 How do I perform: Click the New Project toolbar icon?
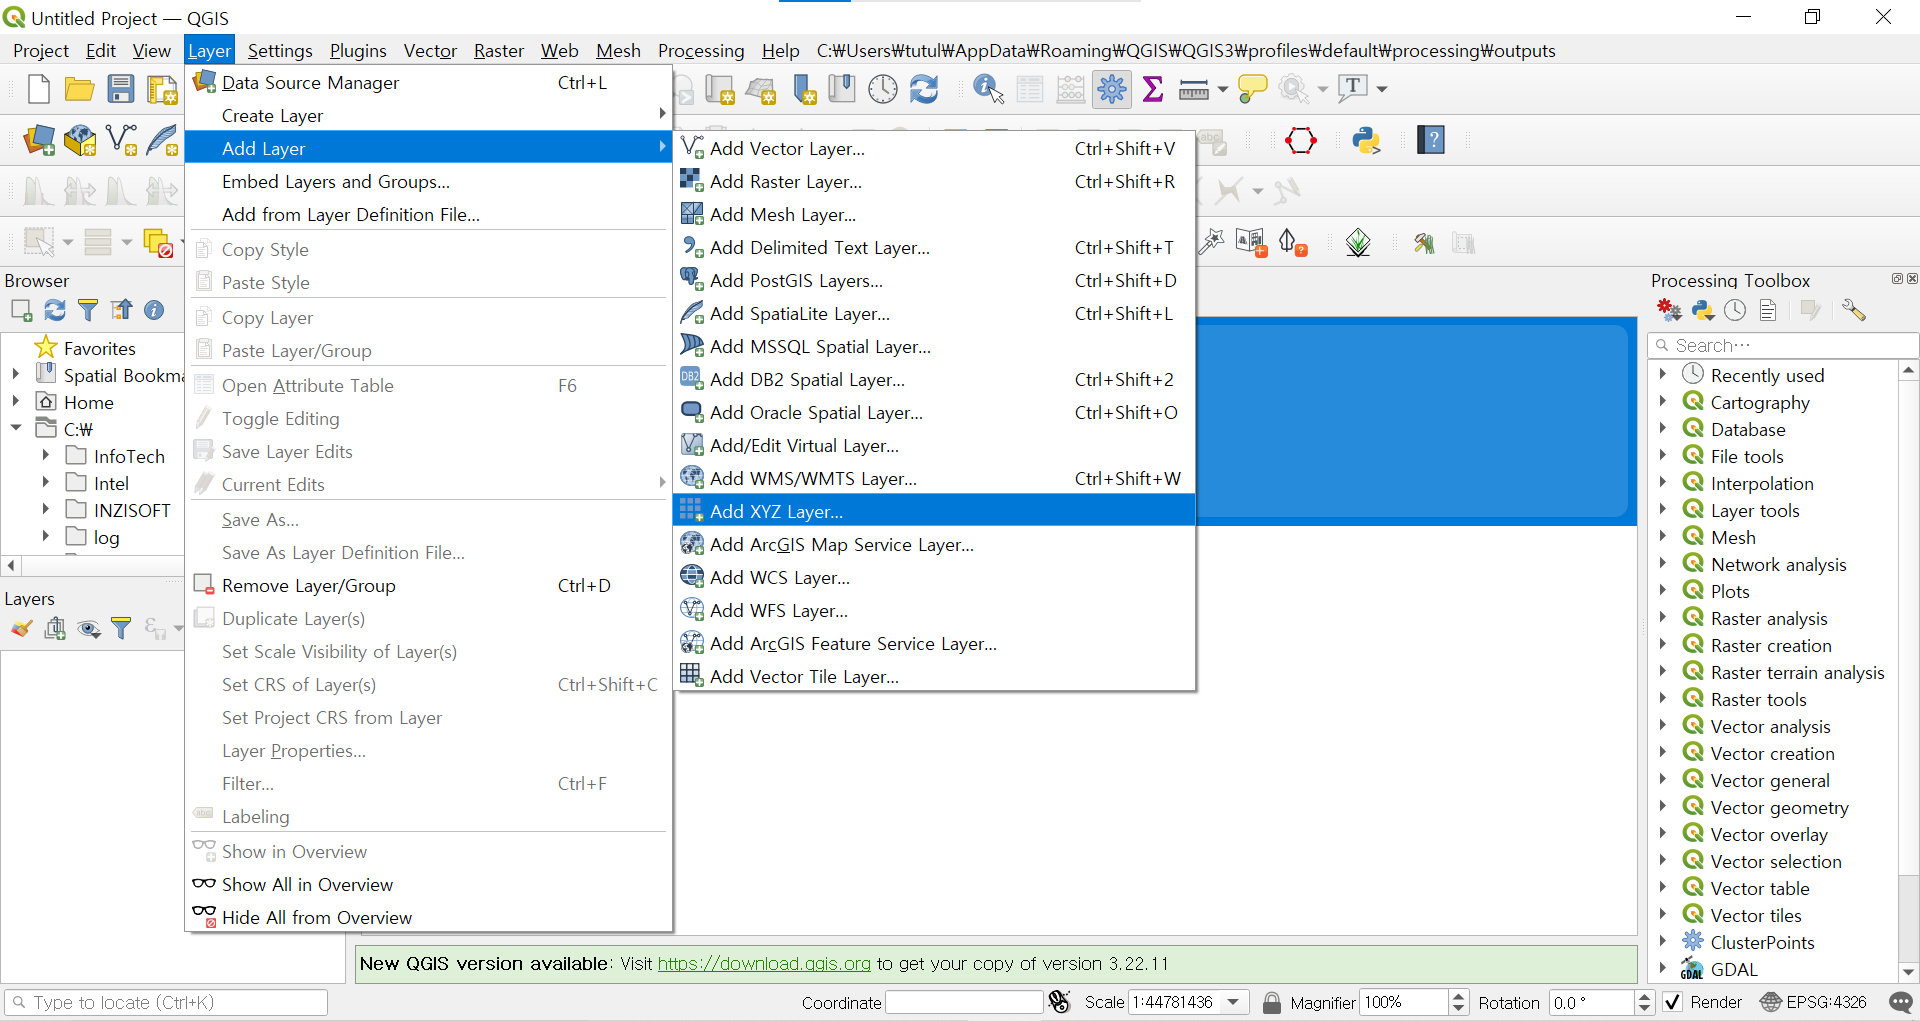[x=38, y=89]
